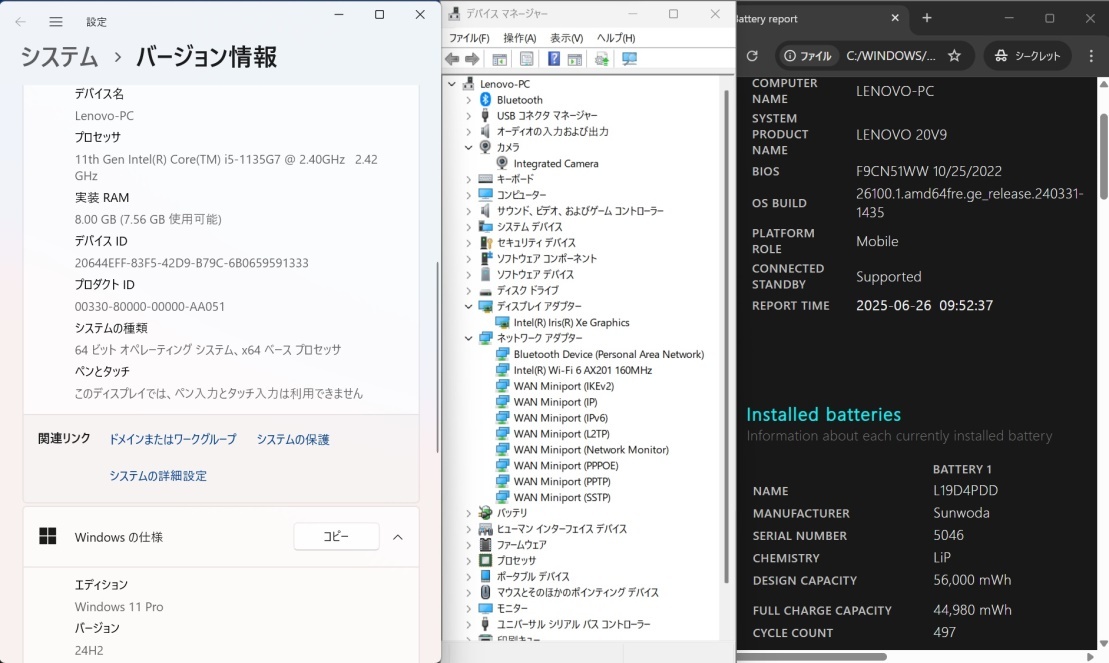
Task: Collapse the Windows の仕様 section chevron
Action: tap(398, 537)
